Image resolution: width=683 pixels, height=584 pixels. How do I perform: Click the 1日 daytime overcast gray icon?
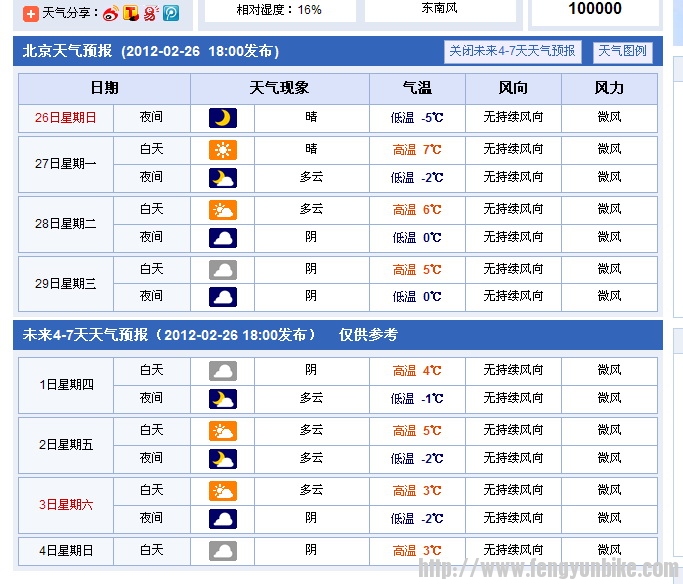[223, 371]
